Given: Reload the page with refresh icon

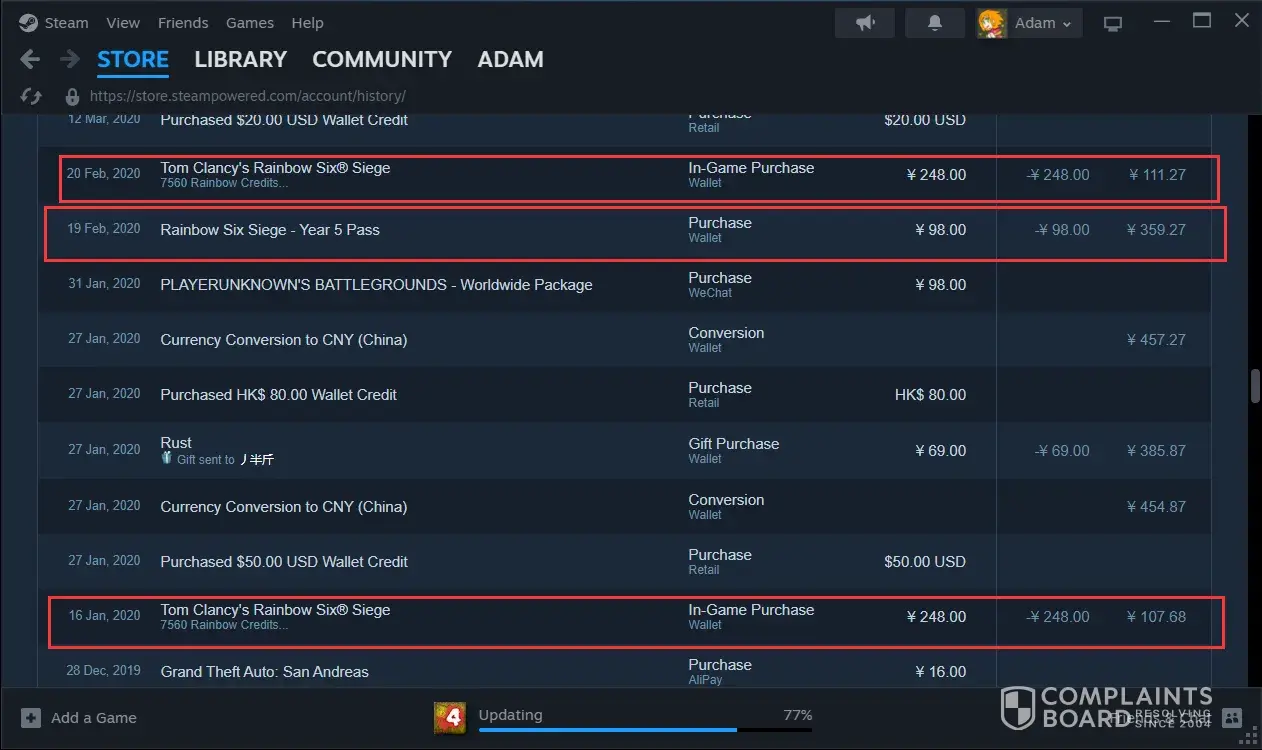Looking at the screenshot, I should pyautogui.click(x=31, y=96).
